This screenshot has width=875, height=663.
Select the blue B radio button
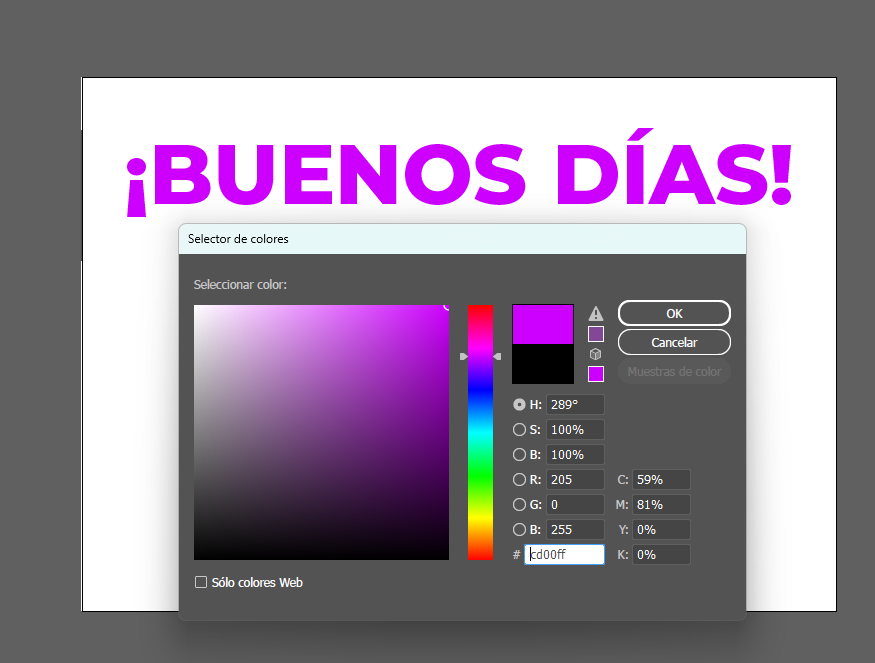click(519, 530)
